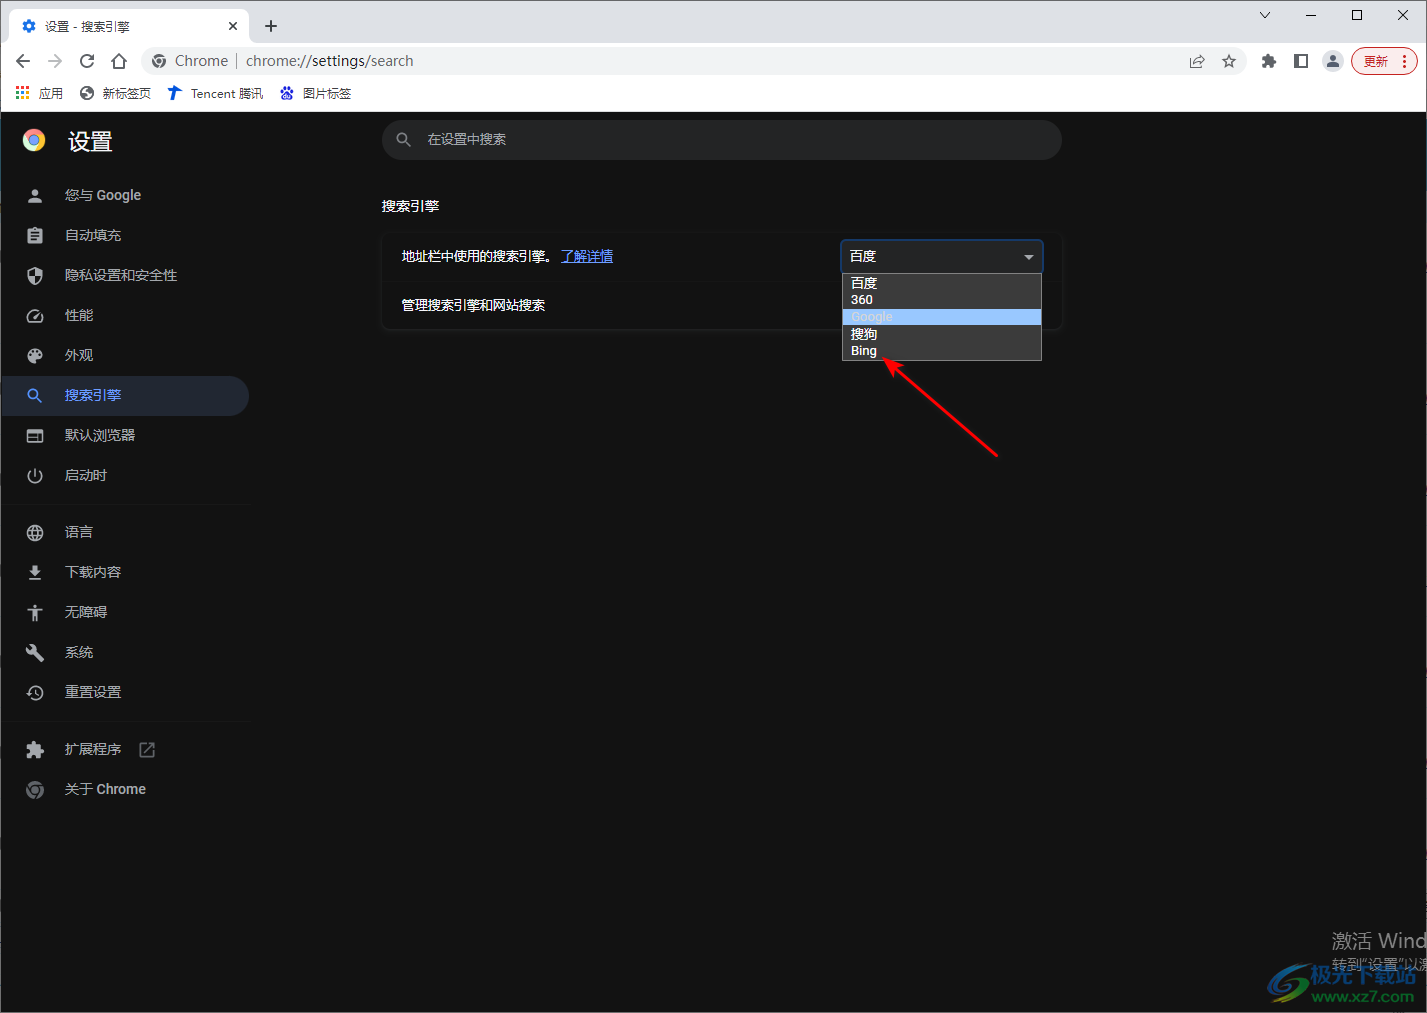Click the red 更新 update button
This screenshot has height=1013, width=1427.
point(1384,61)
